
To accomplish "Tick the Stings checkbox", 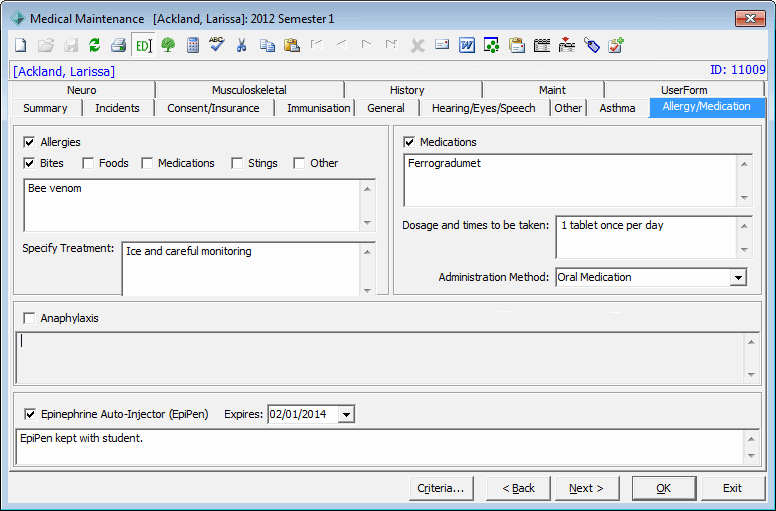I will tap(237, 163).
